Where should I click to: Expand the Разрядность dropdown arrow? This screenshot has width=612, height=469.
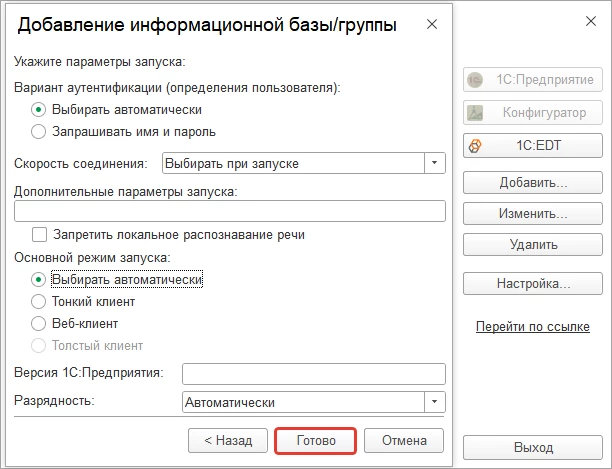434,402
